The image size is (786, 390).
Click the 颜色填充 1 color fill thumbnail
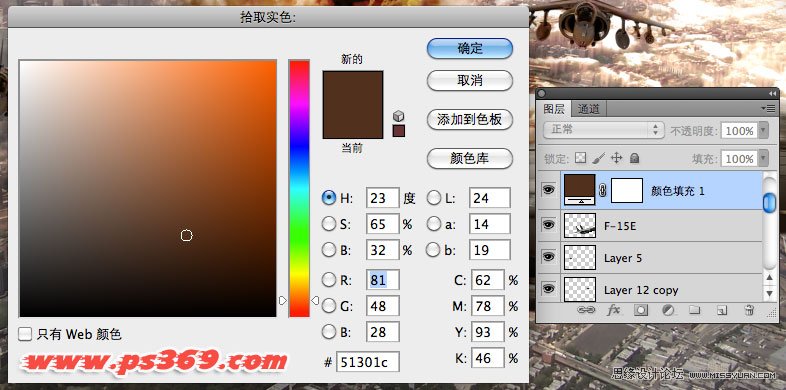click(x=580, y=190)
